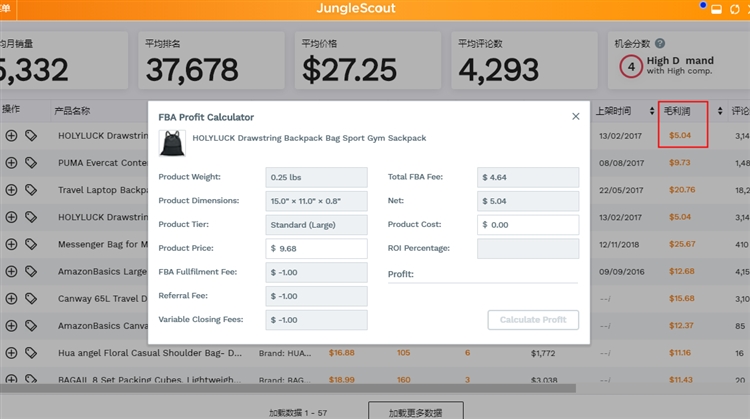Open the AmazonBasics Large product name
Screen dimensions: 750x419
(x=103, y=271)
